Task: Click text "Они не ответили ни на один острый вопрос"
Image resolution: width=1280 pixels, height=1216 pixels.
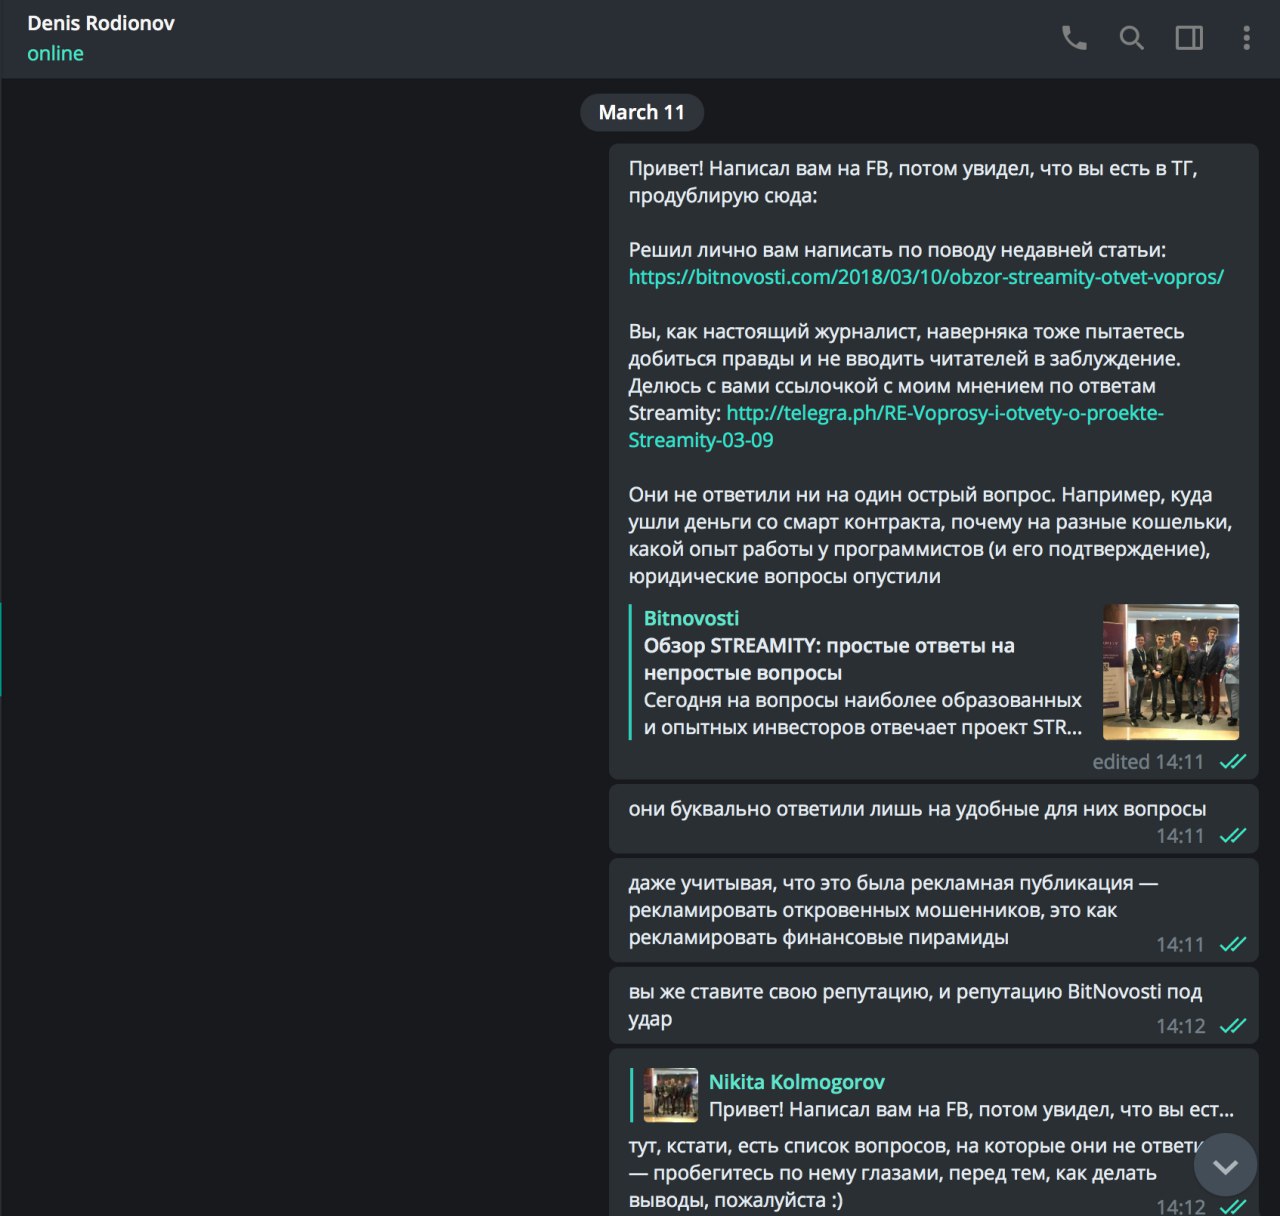Action: pyautogui.click(x=841, y=495)
